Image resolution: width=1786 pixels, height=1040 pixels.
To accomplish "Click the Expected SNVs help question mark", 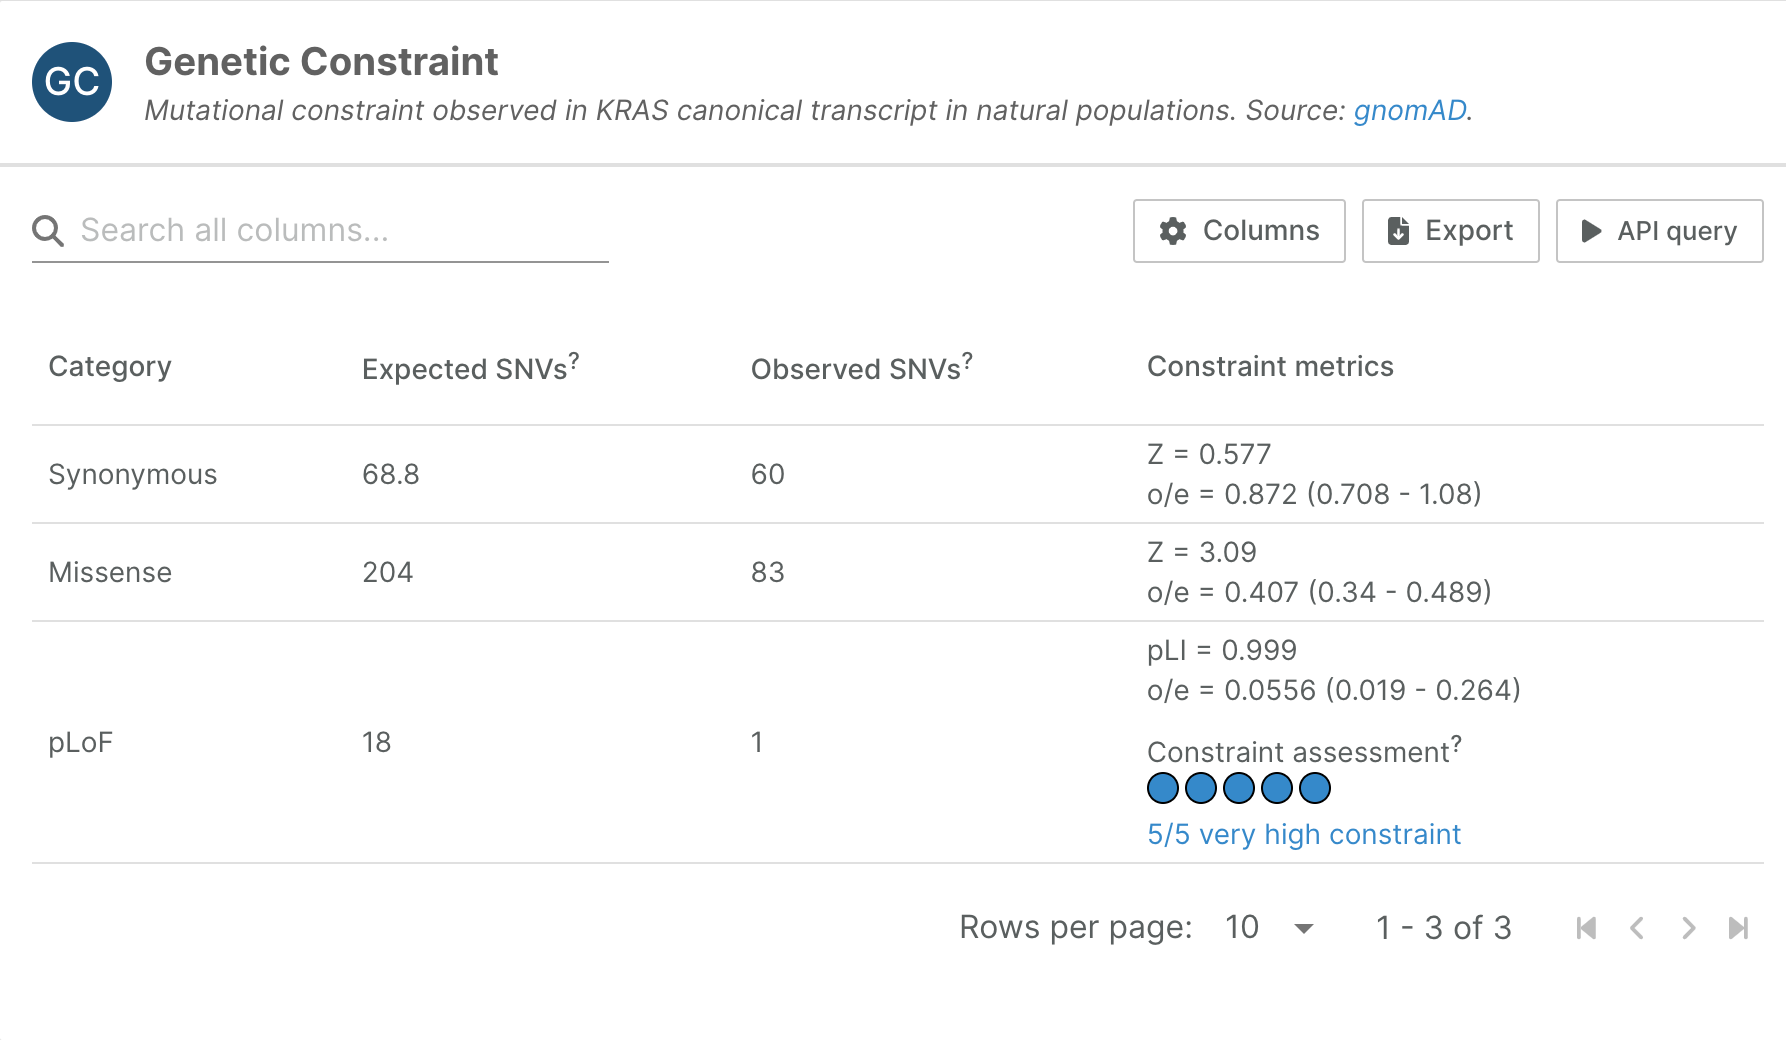I will pyautogui.click(x=574, y=360).
